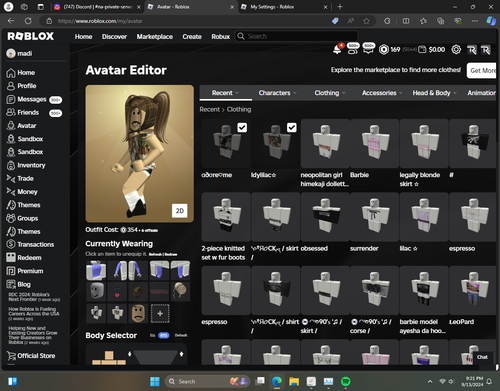This screenshot has width=500, height=391.
Task: Switch to the My Settings - Roblox tab
Action: click(x=283, y=7)
